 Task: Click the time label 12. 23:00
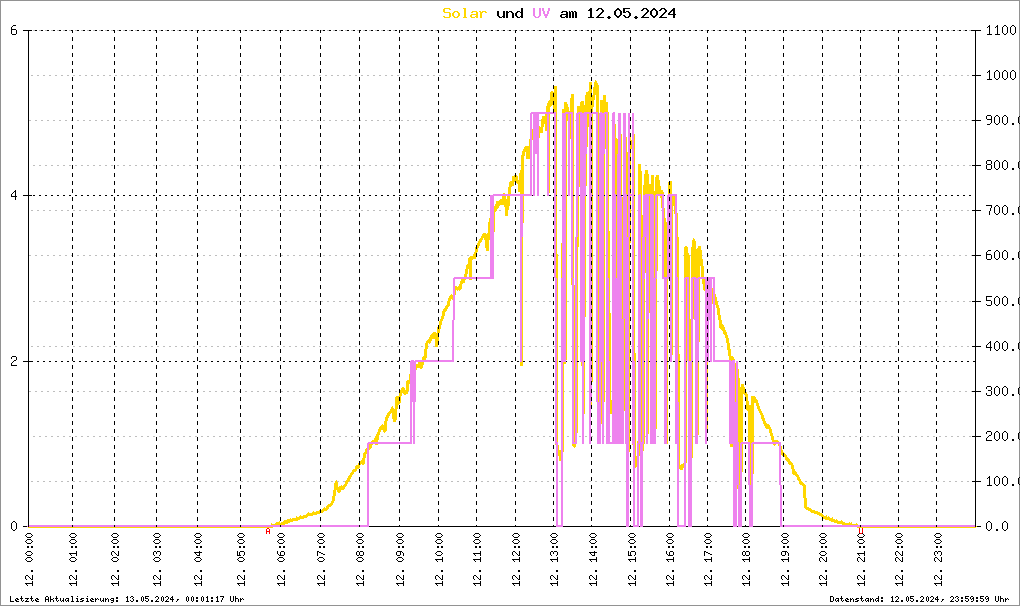[x=937, y=560]
